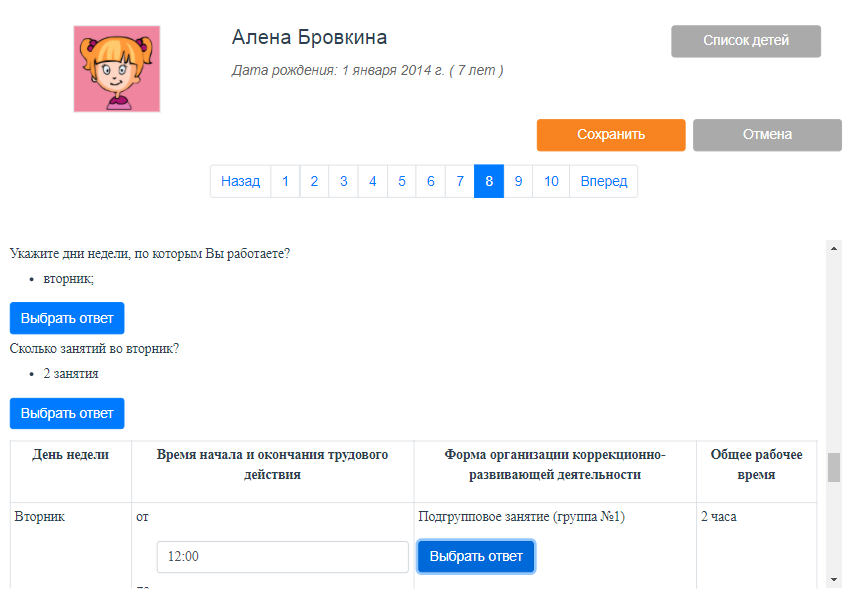Image resolution: width=851 pixels, height=593 pixels.
Task: Select page 5 in pagination
Action: tap(401, 181)
